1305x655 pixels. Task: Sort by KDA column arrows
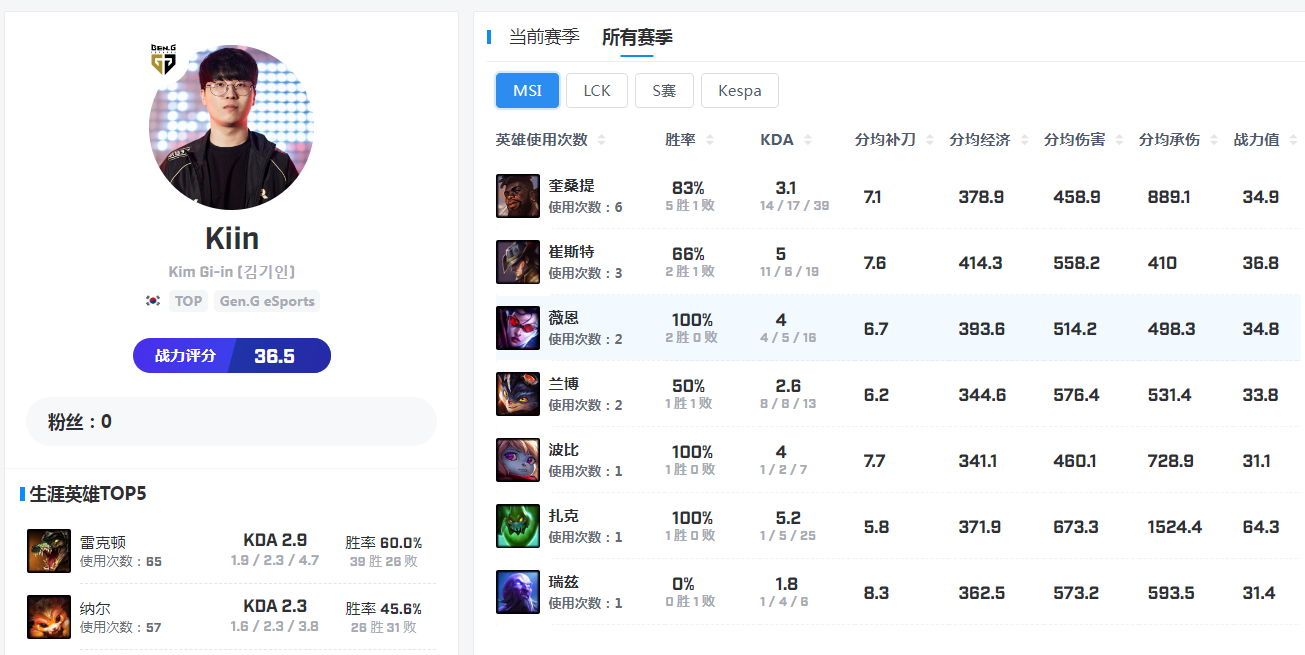coord(807,140)
